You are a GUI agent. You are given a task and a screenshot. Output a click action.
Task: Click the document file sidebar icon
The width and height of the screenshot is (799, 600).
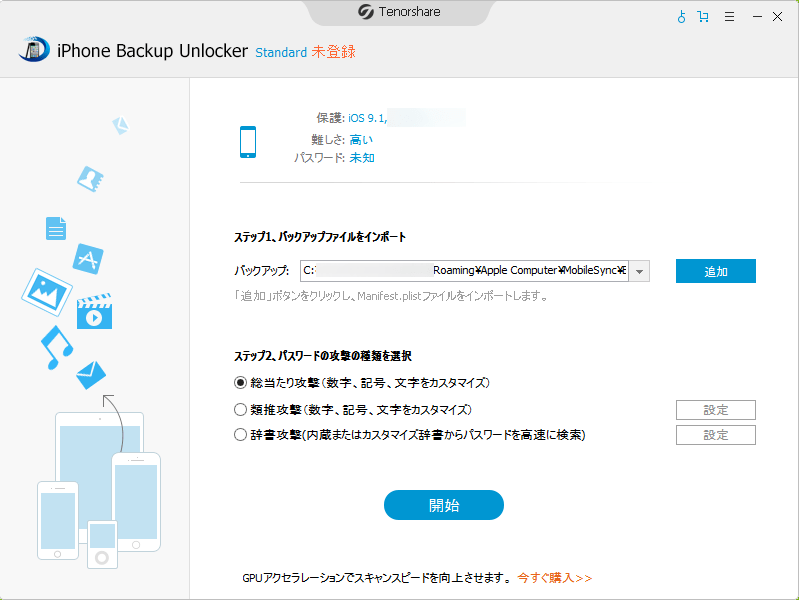pyautogui.click(x=56, y=228)
